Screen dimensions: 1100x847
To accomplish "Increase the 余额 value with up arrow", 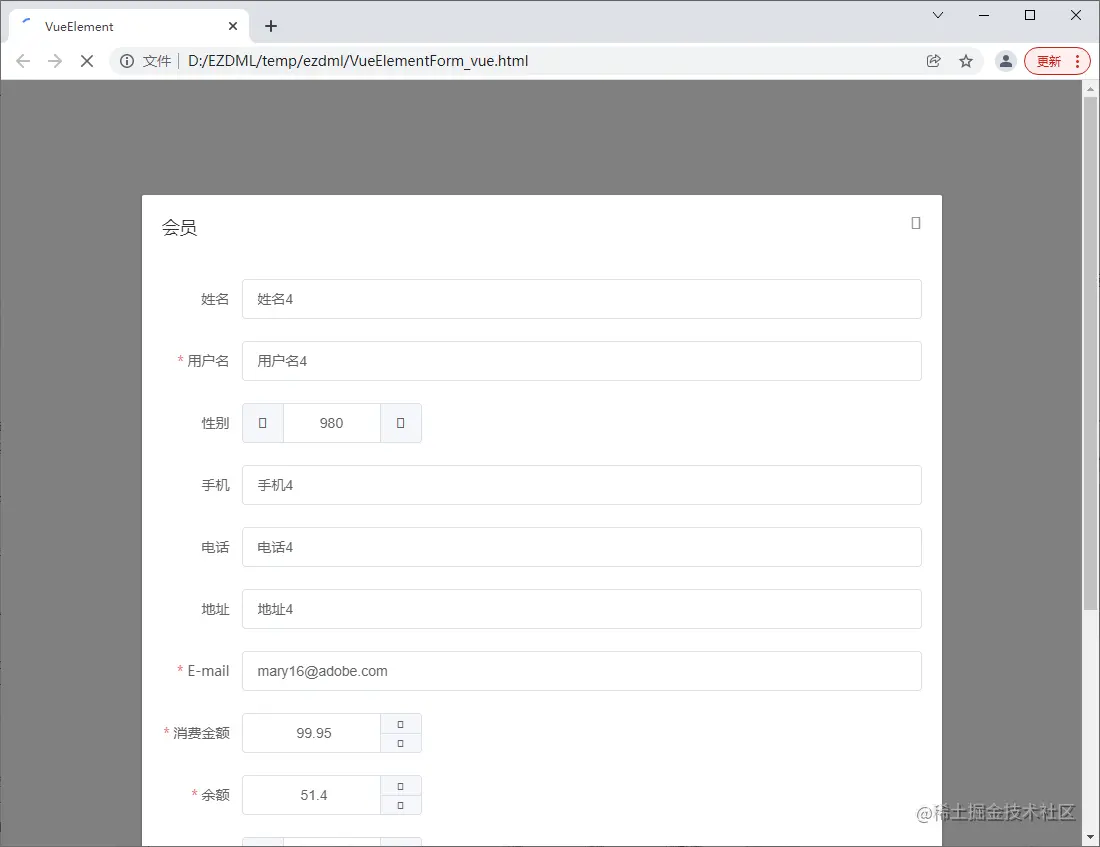I will click(x=401, y=786).
